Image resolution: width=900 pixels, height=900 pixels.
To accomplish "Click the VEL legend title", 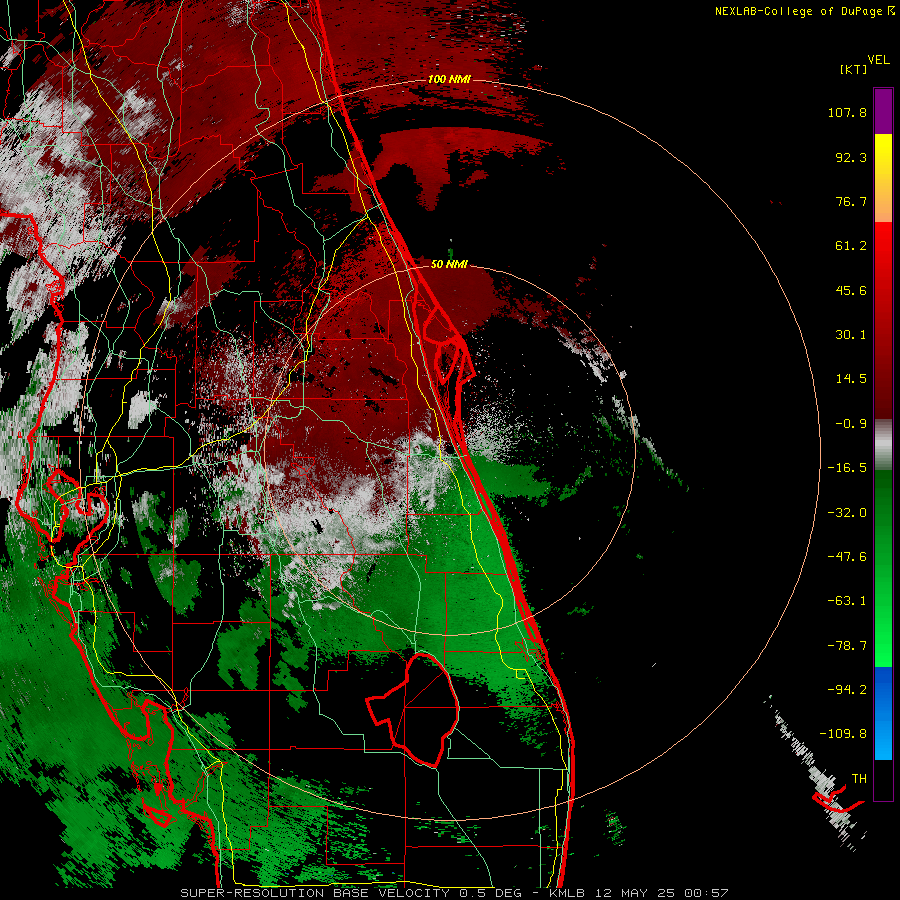I will pyautogui.click(x=878, y=60).
